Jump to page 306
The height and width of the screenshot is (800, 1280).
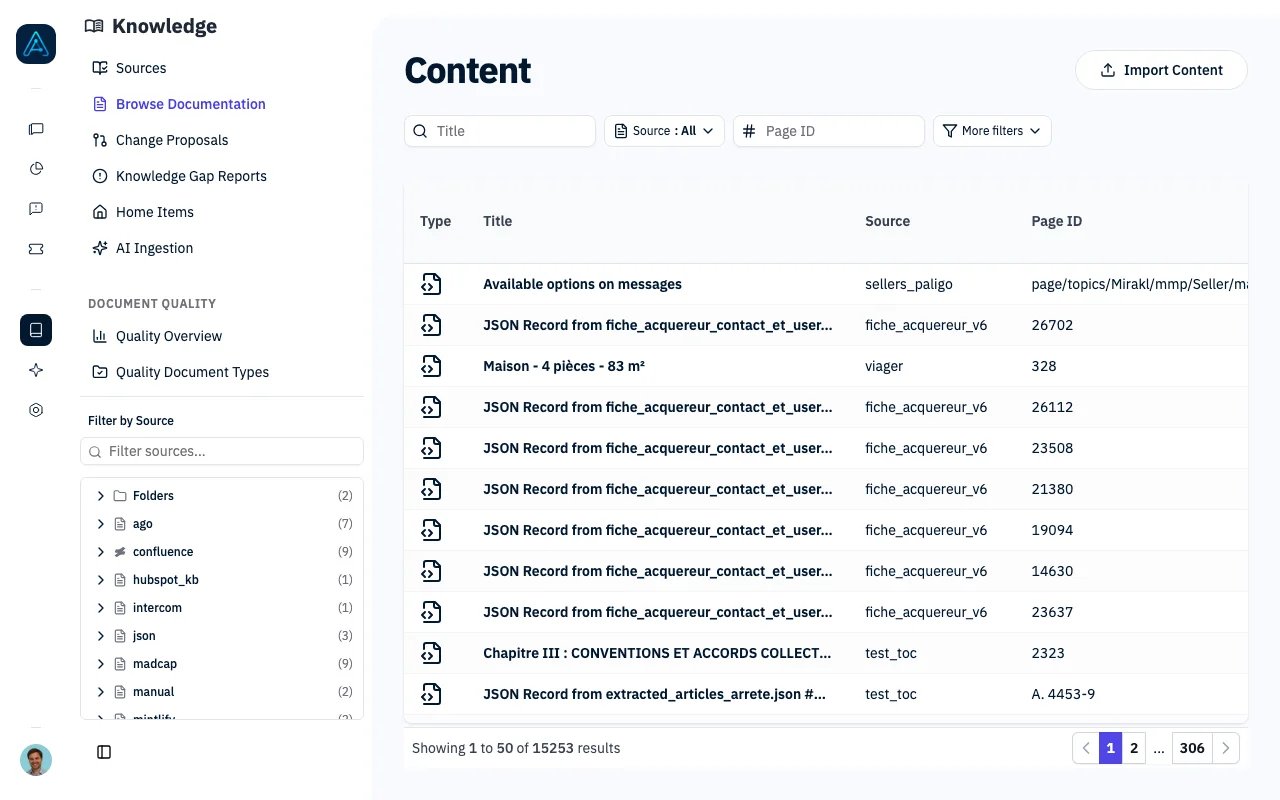[x=1192, y=748]
